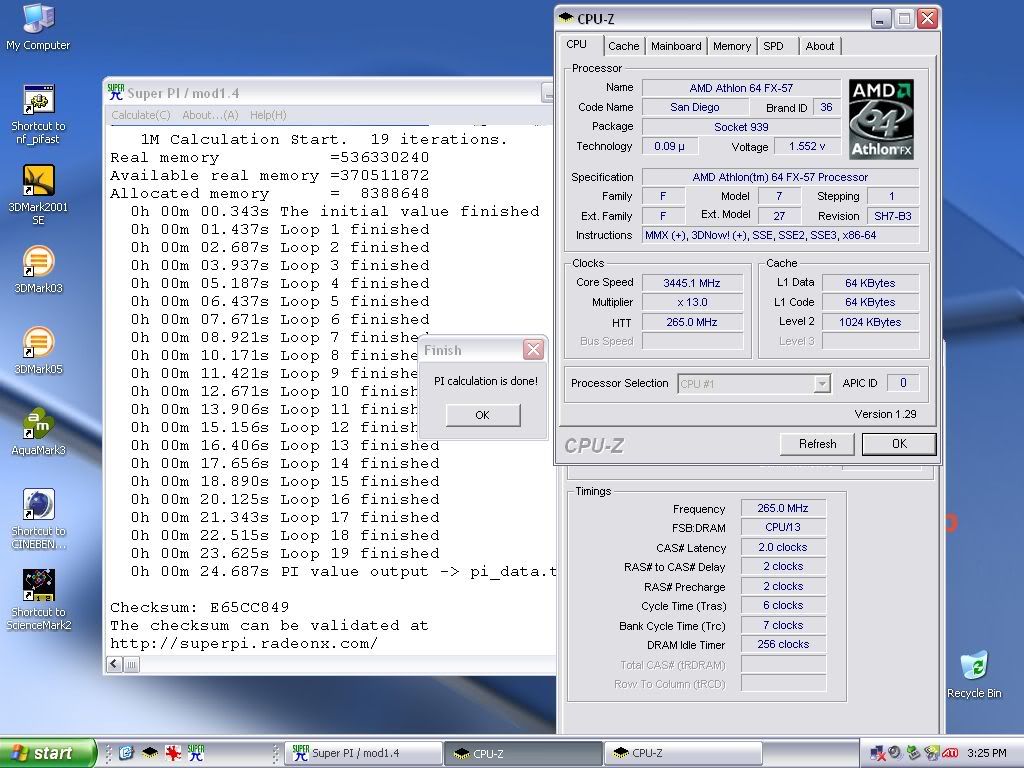Image resolution: width=1024 pixels, height=768 pixels.
Task: Click the AMD Athlon 64 FX logo
Action: pyautogui.click(x=881, y=120)
